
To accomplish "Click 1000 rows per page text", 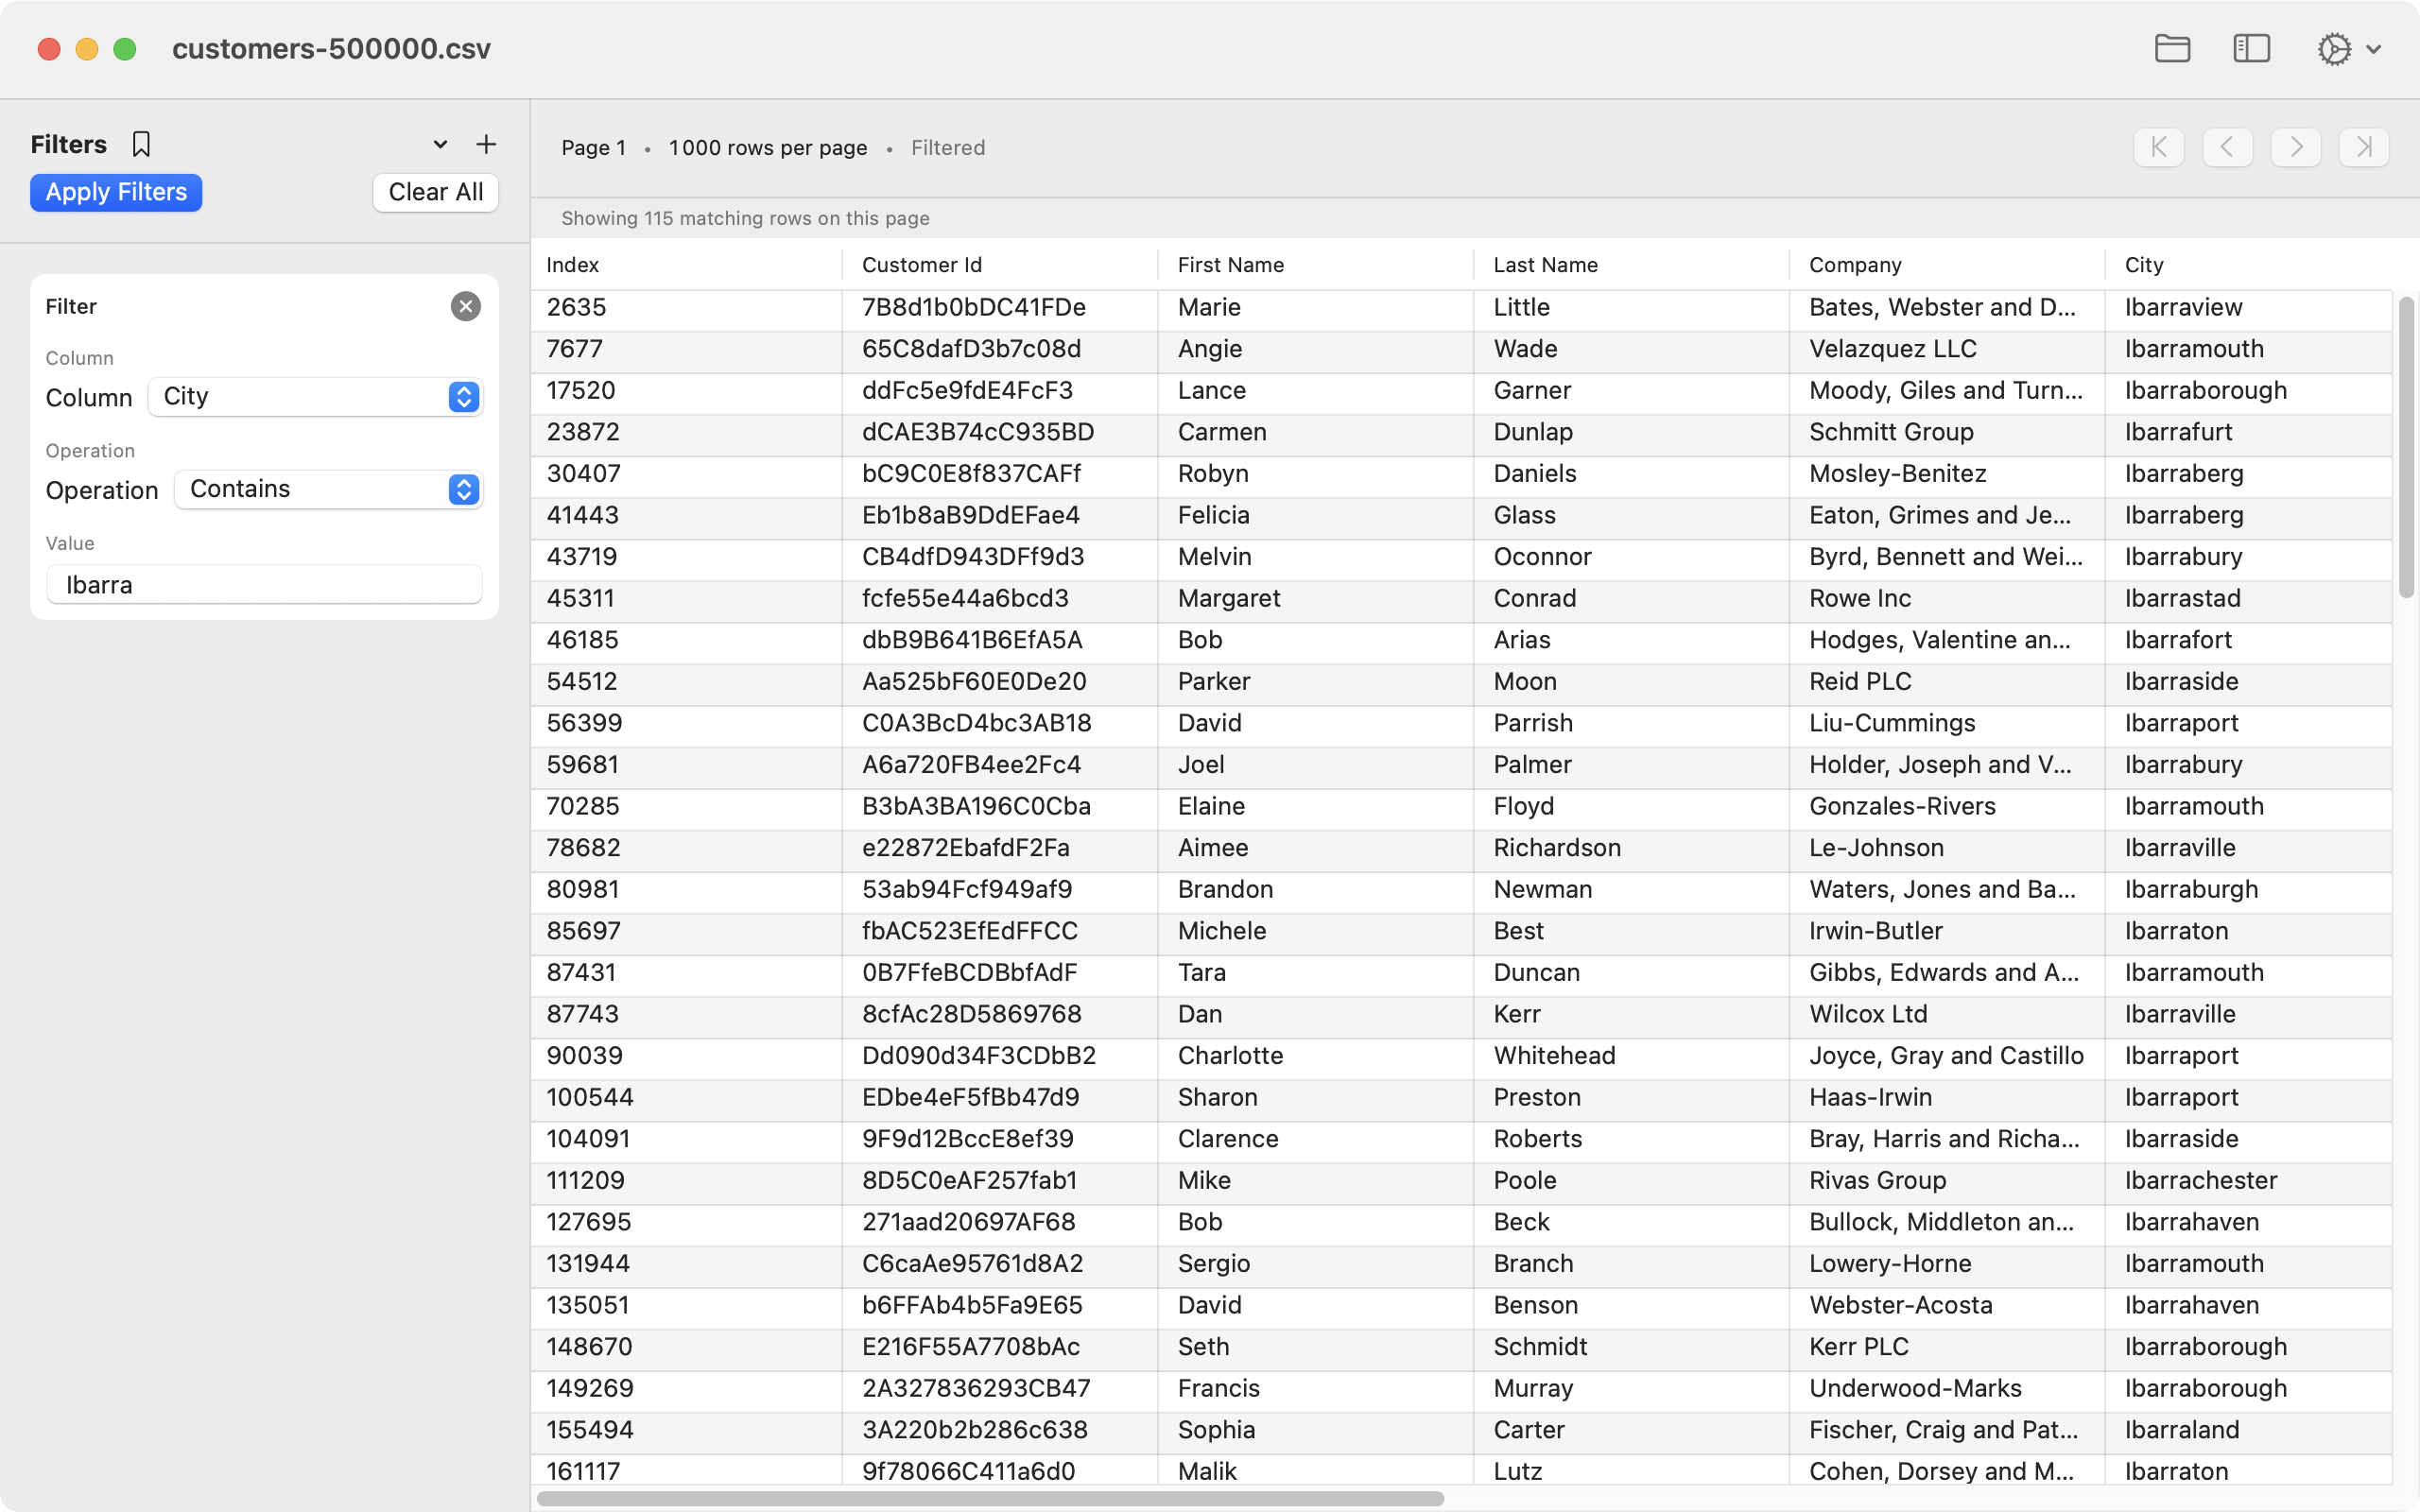I will pos(767,148).
